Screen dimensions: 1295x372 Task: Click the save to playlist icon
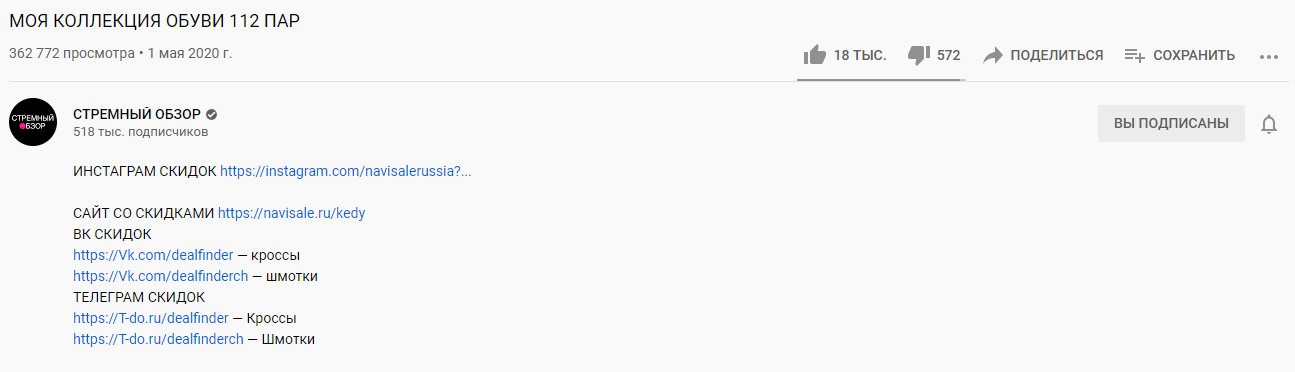[1134, 56]
